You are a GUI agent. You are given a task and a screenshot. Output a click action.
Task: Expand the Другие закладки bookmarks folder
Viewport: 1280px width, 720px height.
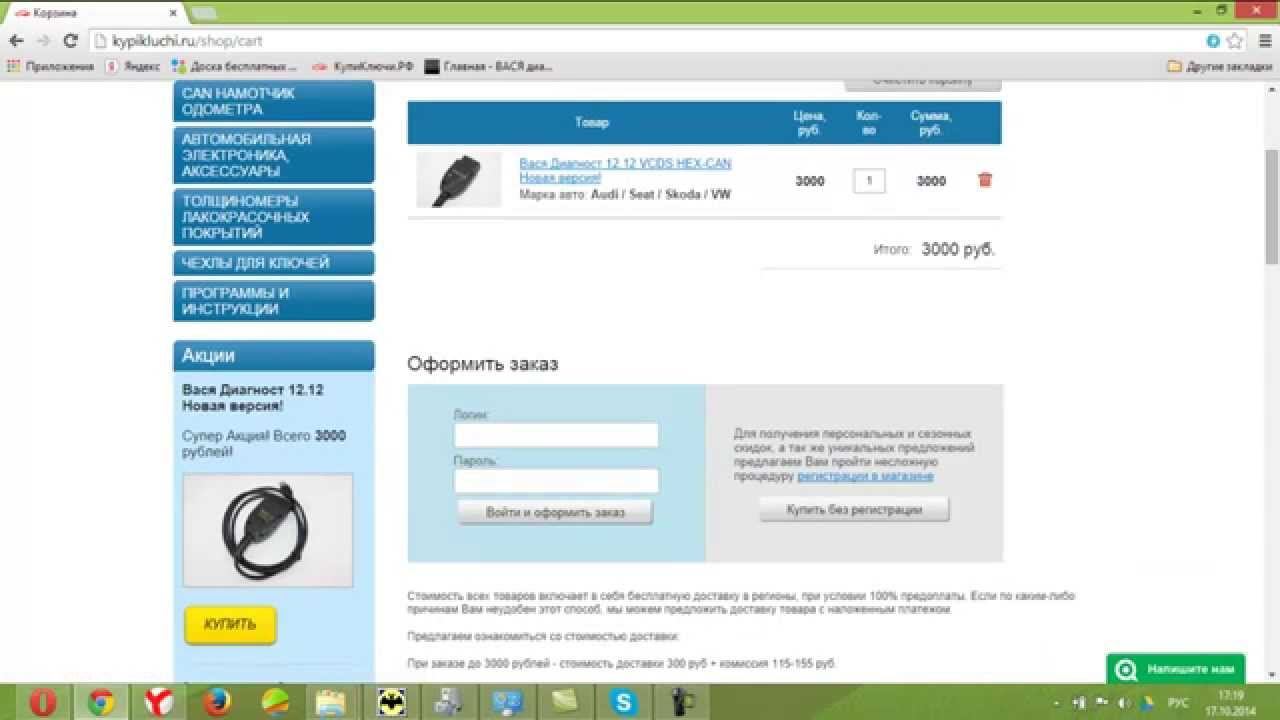click(1221, 67)
